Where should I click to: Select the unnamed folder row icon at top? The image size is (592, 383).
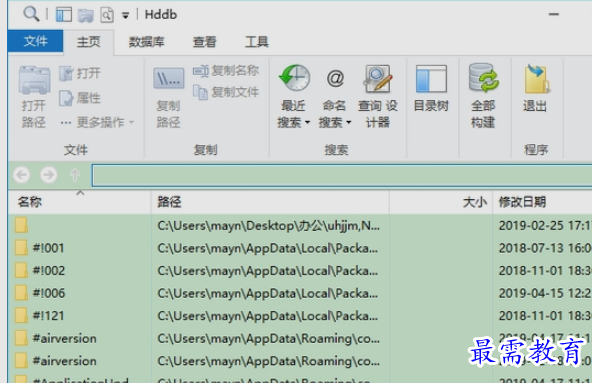click(x=22, y=225)
